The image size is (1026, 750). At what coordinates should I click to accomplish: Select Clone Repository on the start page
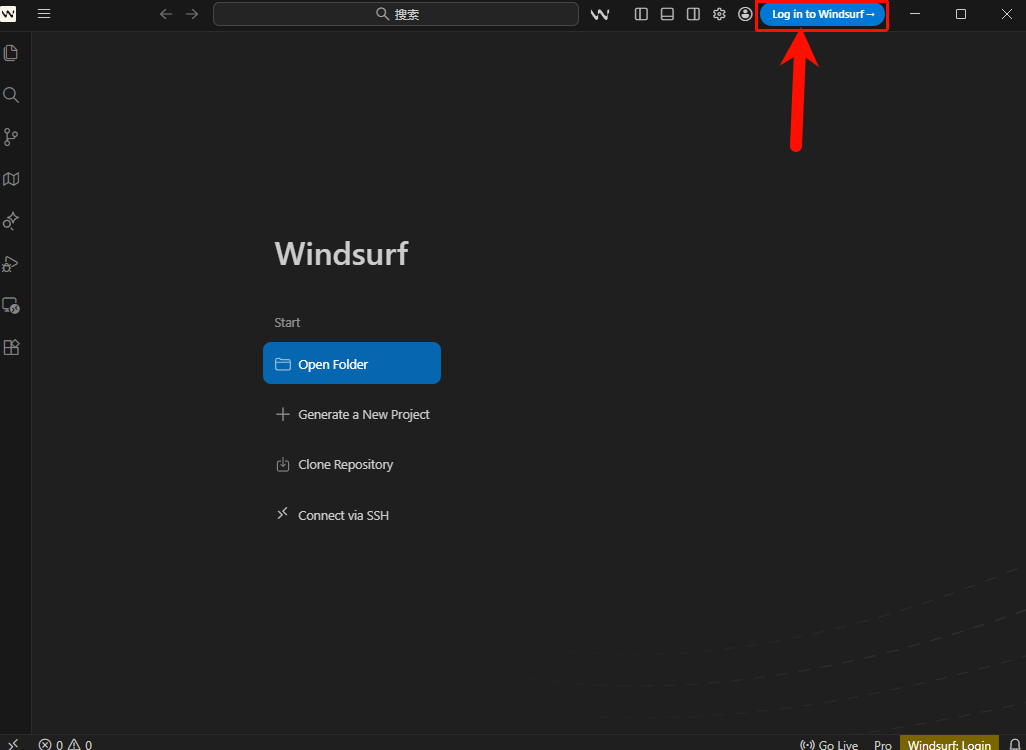(x=345, y=465)
